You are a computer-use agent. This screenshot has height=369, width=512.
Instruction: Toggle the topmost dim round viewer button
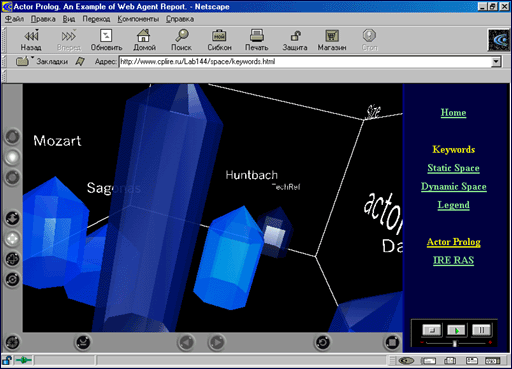click(x=12, y=137)
